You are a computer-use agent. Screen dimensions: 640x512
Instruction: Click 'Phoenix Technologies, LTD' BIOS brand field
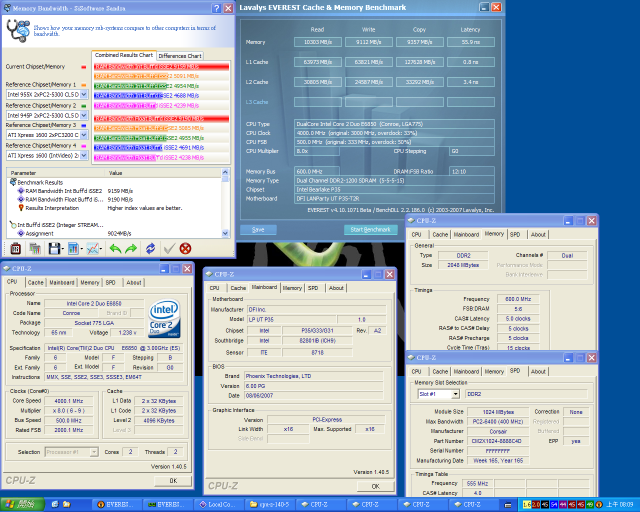click(313, 376)
